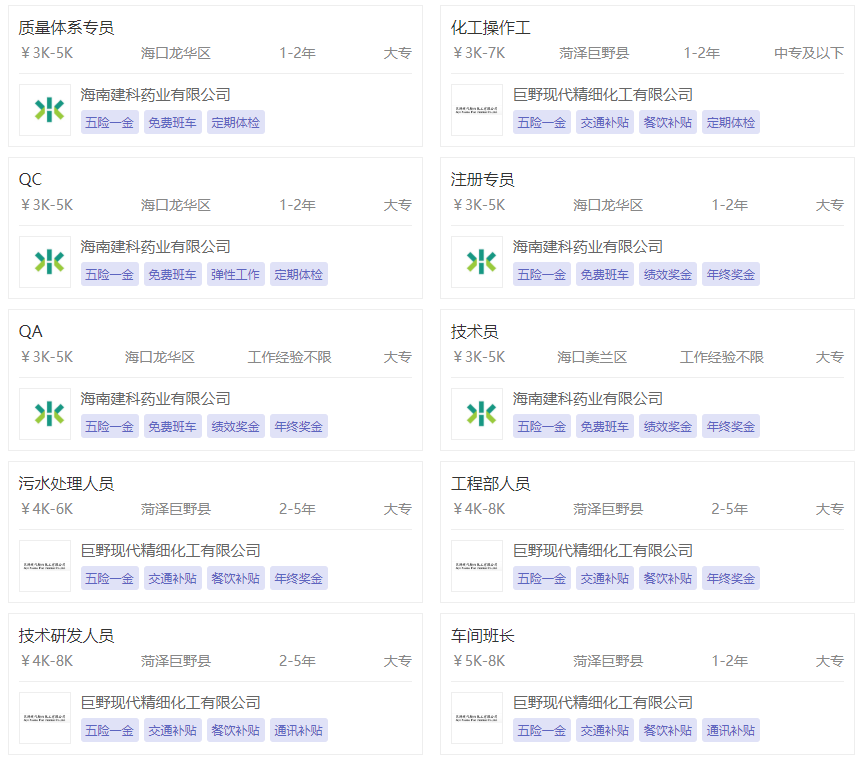This screenshot has height=760, width=859.
Task: Click company logo in 污水处理人员 card
Action: click(45, 566)
